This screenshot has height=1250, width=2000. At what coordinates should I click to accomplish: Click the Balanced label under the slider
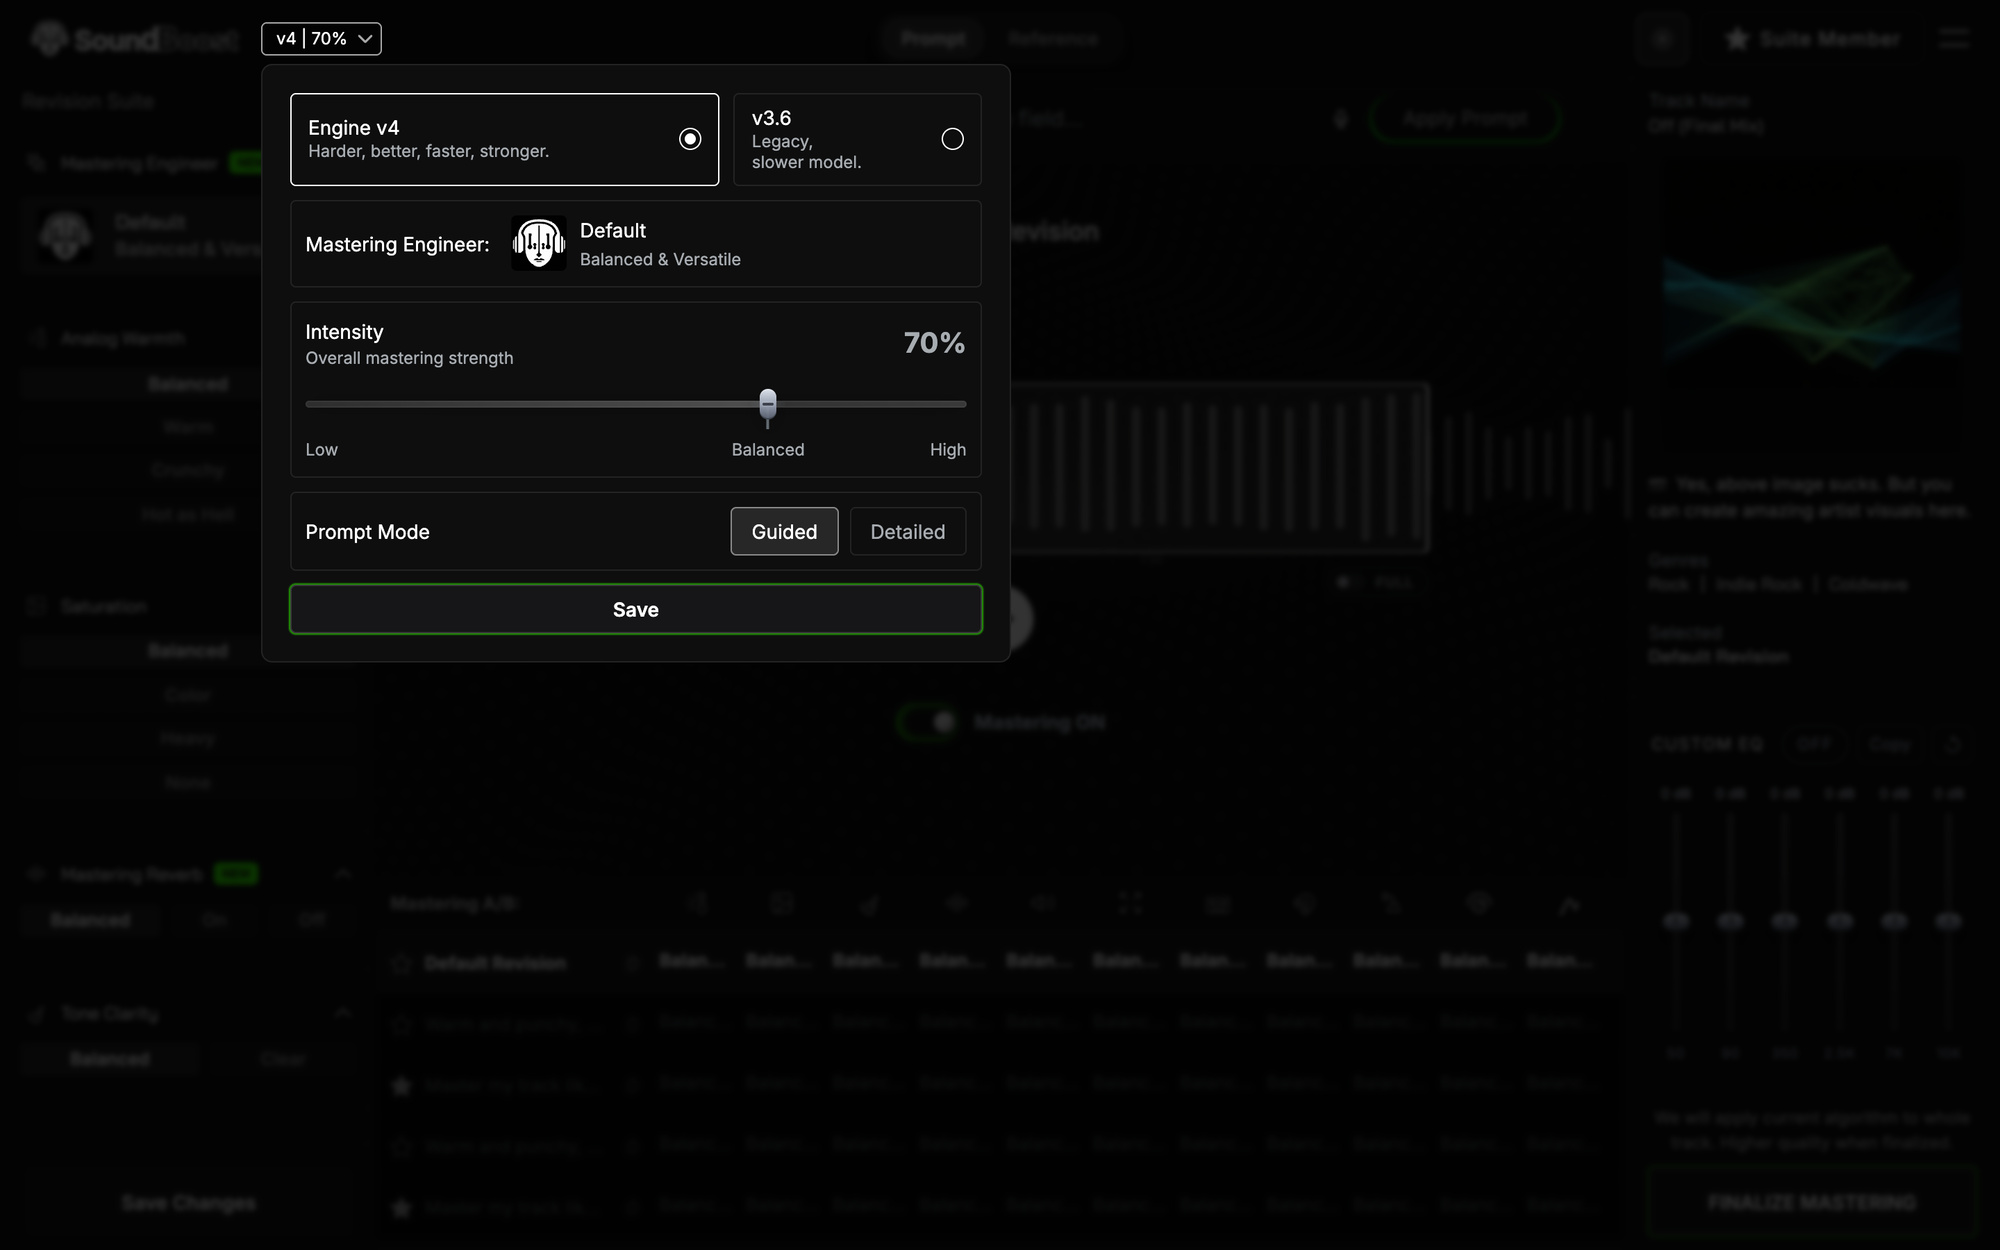767,450
